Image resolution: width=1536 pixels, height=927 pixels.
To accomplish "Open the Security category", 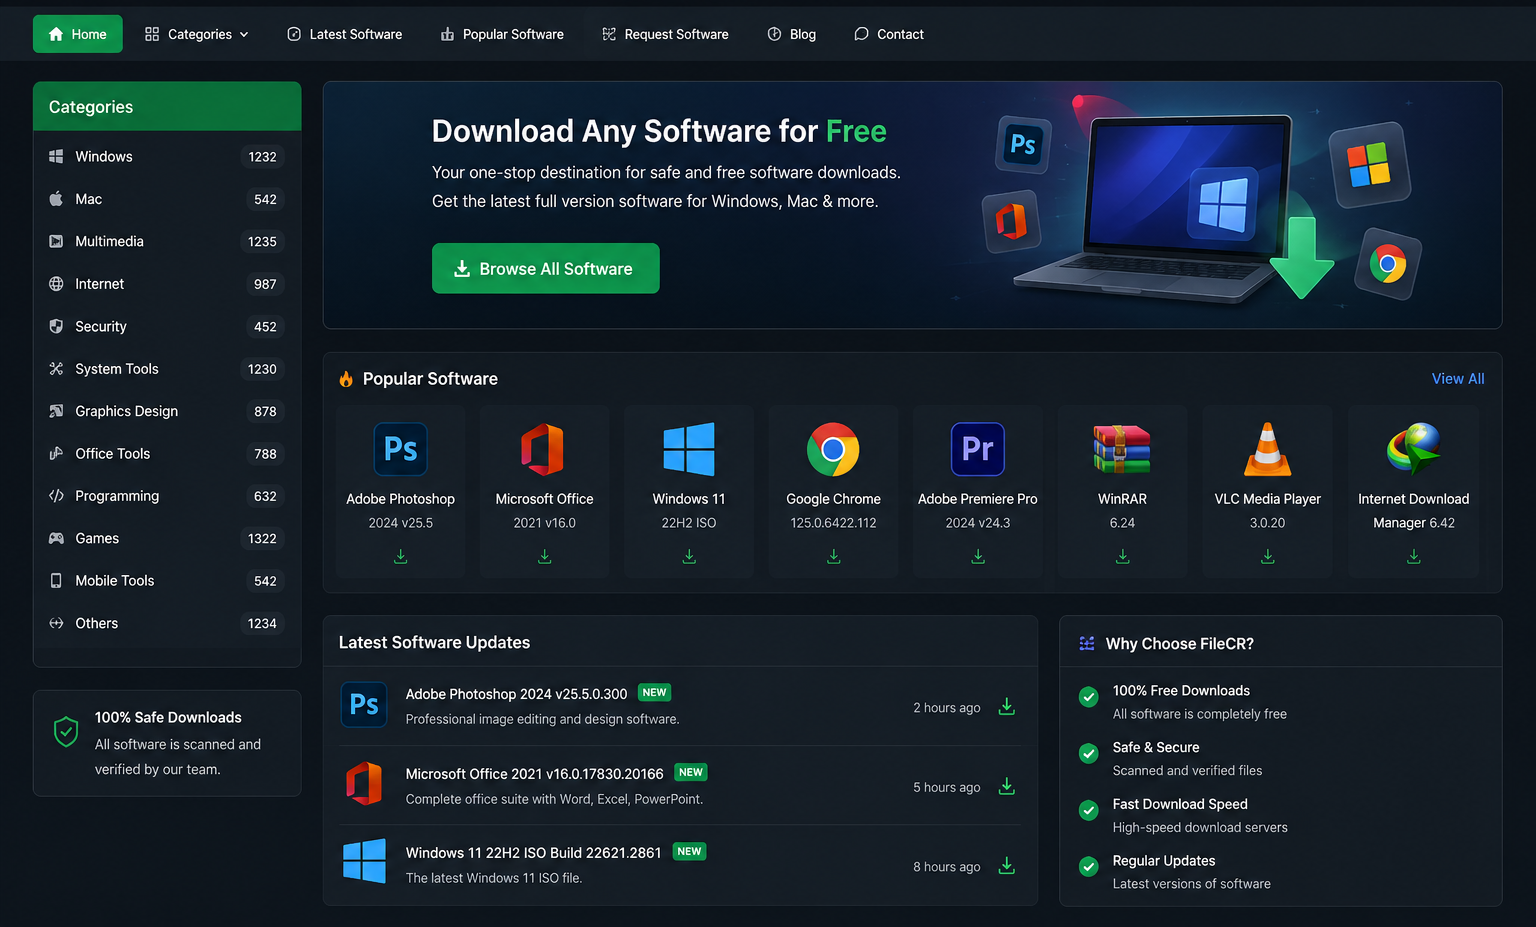I will tap(167, 327).
